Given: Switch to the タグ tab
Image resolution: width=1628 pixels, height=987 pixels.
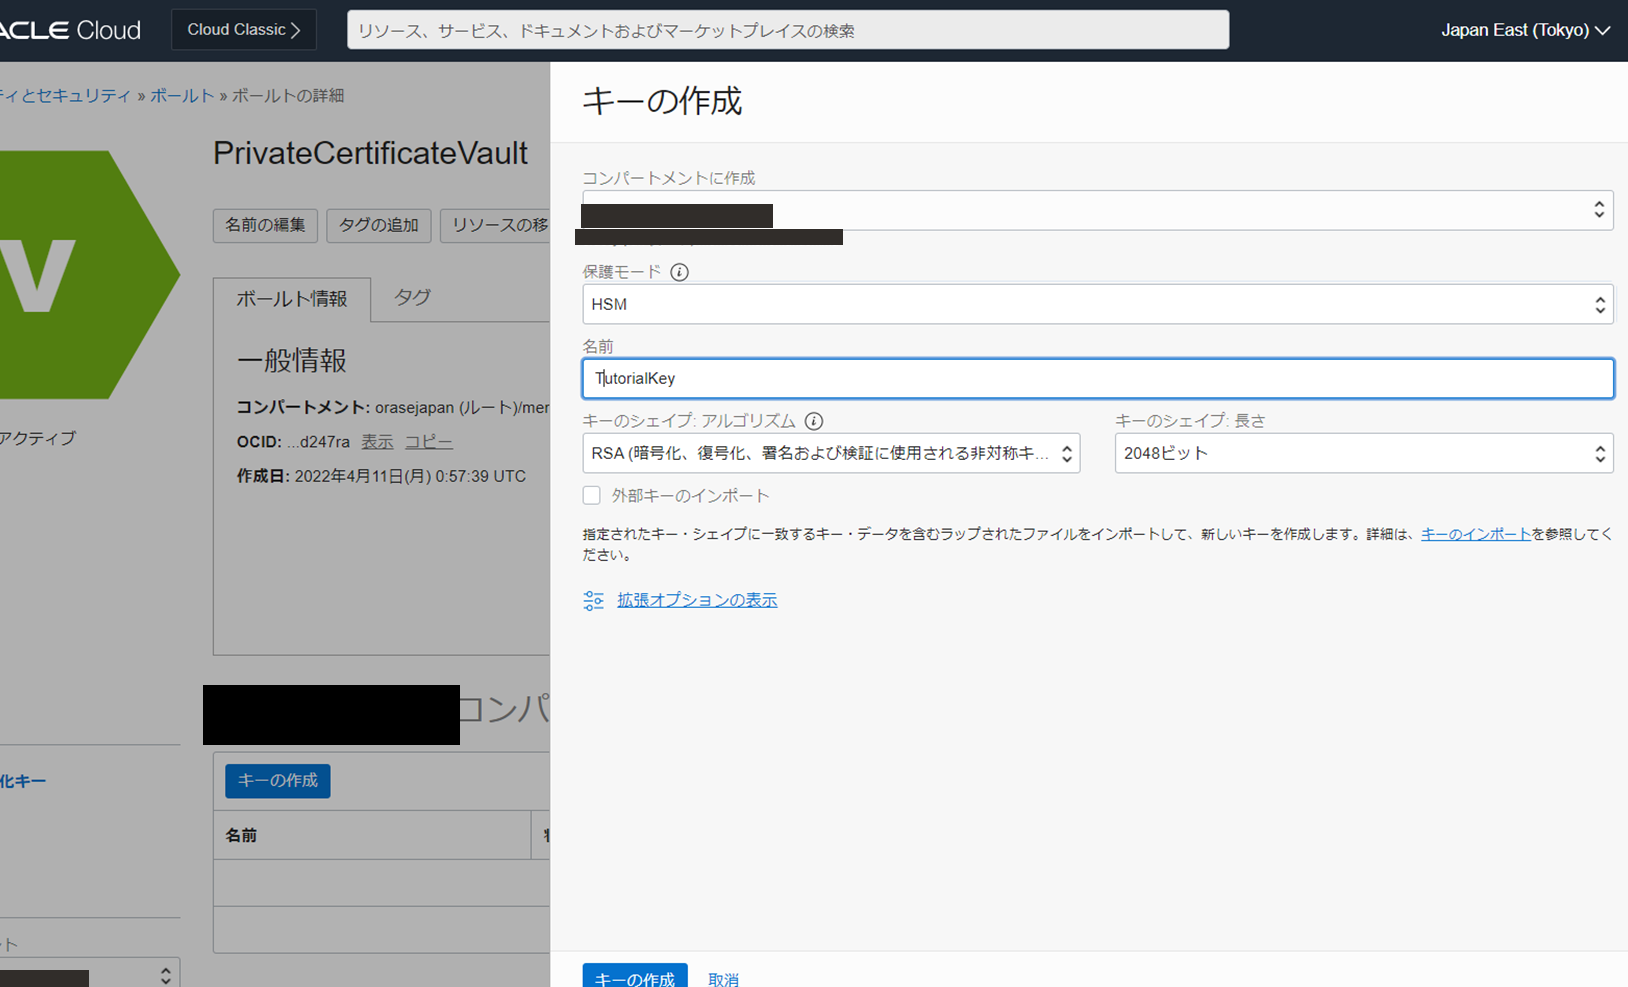Looking at the screenshot, I should click(x=412, y=297).
